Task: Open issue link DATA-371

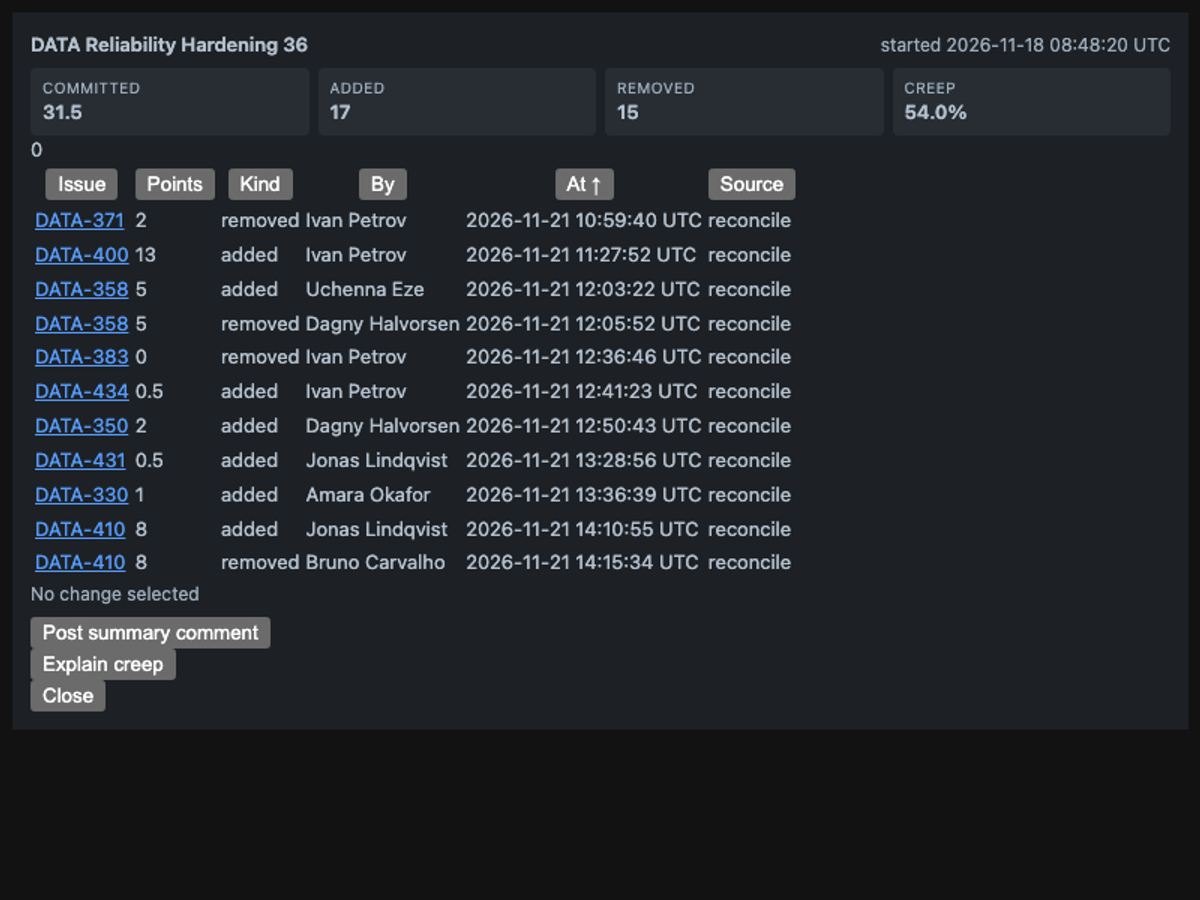Action: pos(79,220)
